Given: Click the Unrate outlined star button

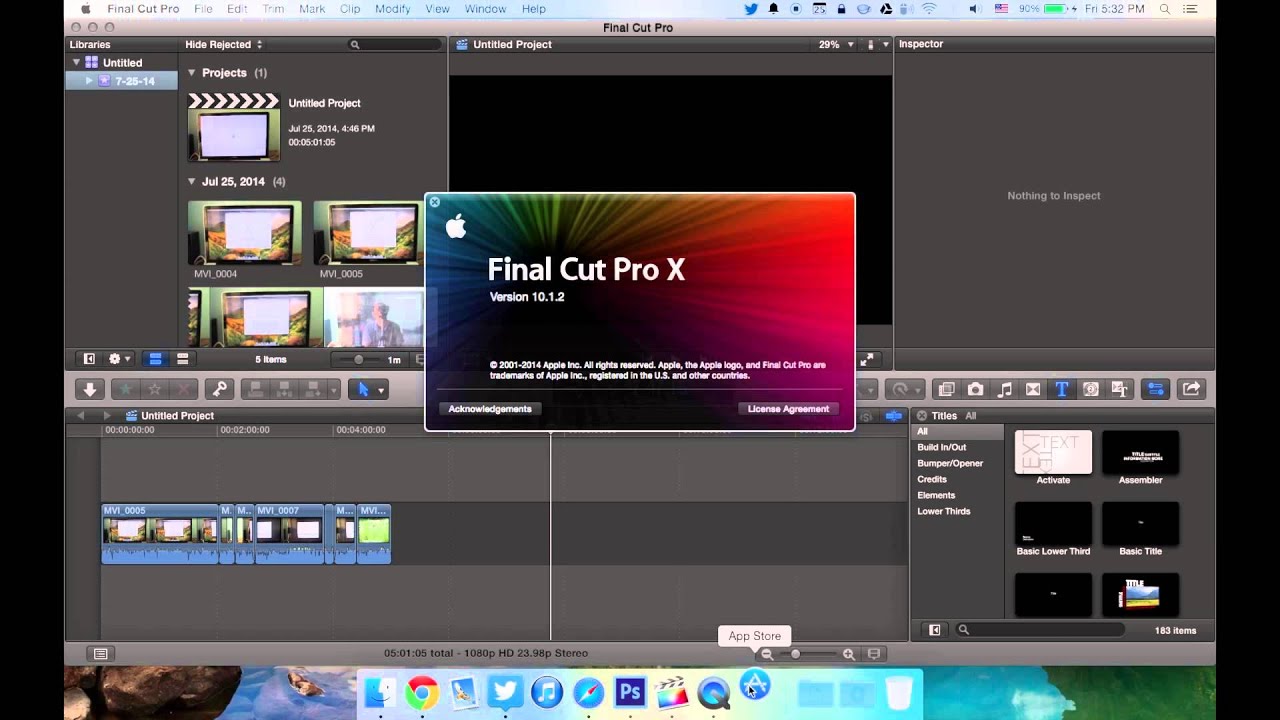Looking at the screenshot, I should click(x=155, y=389).
